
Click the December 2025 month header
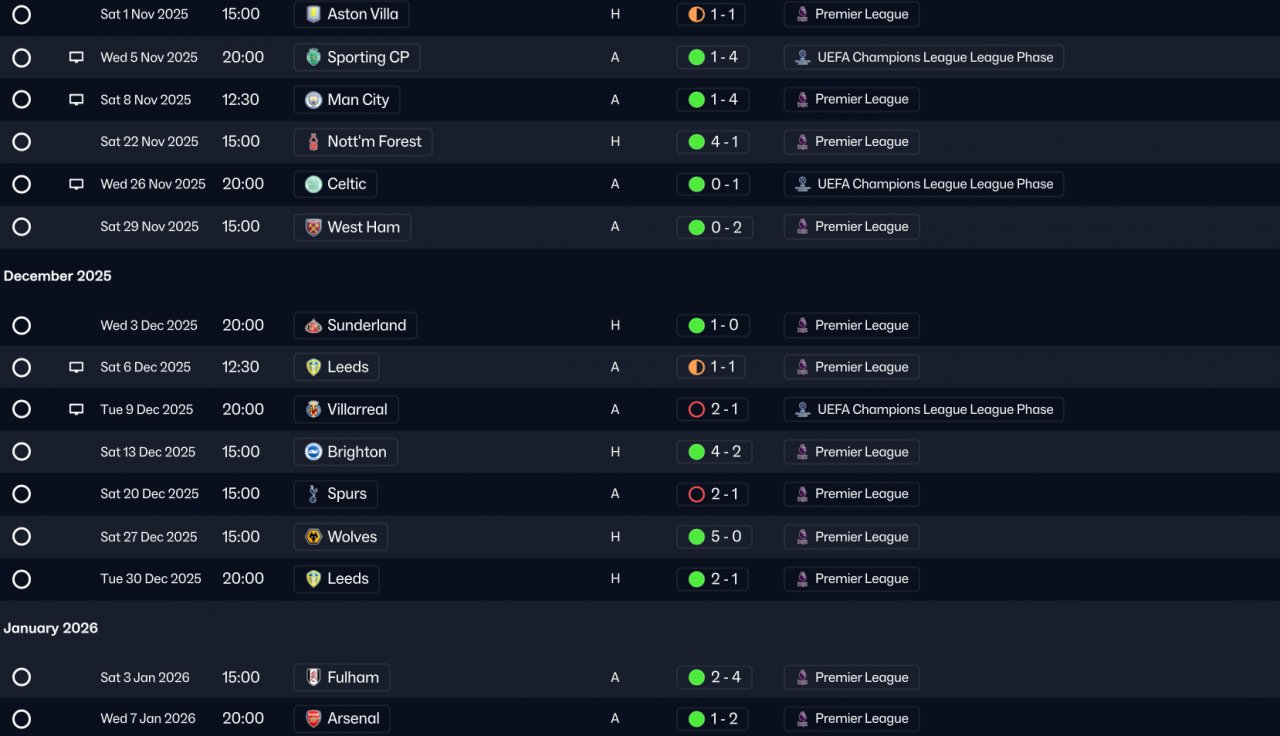pos(58,276)
